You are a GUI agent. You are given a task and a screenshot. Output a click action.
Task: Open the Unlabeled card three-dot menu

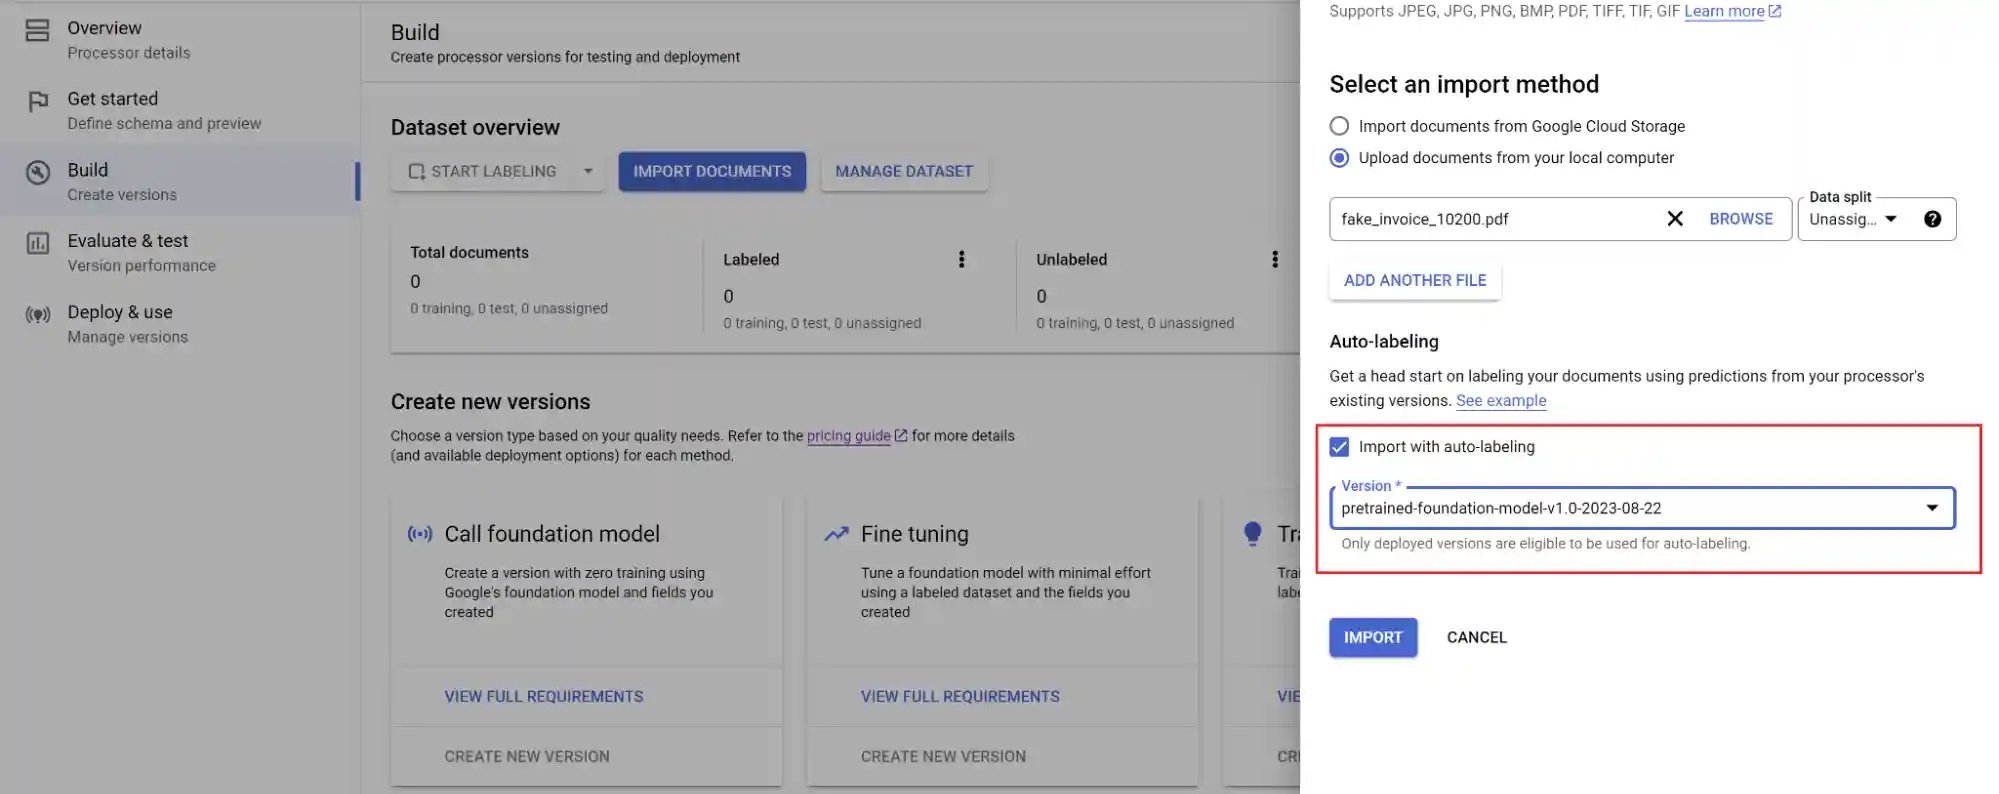point(1274,260)
